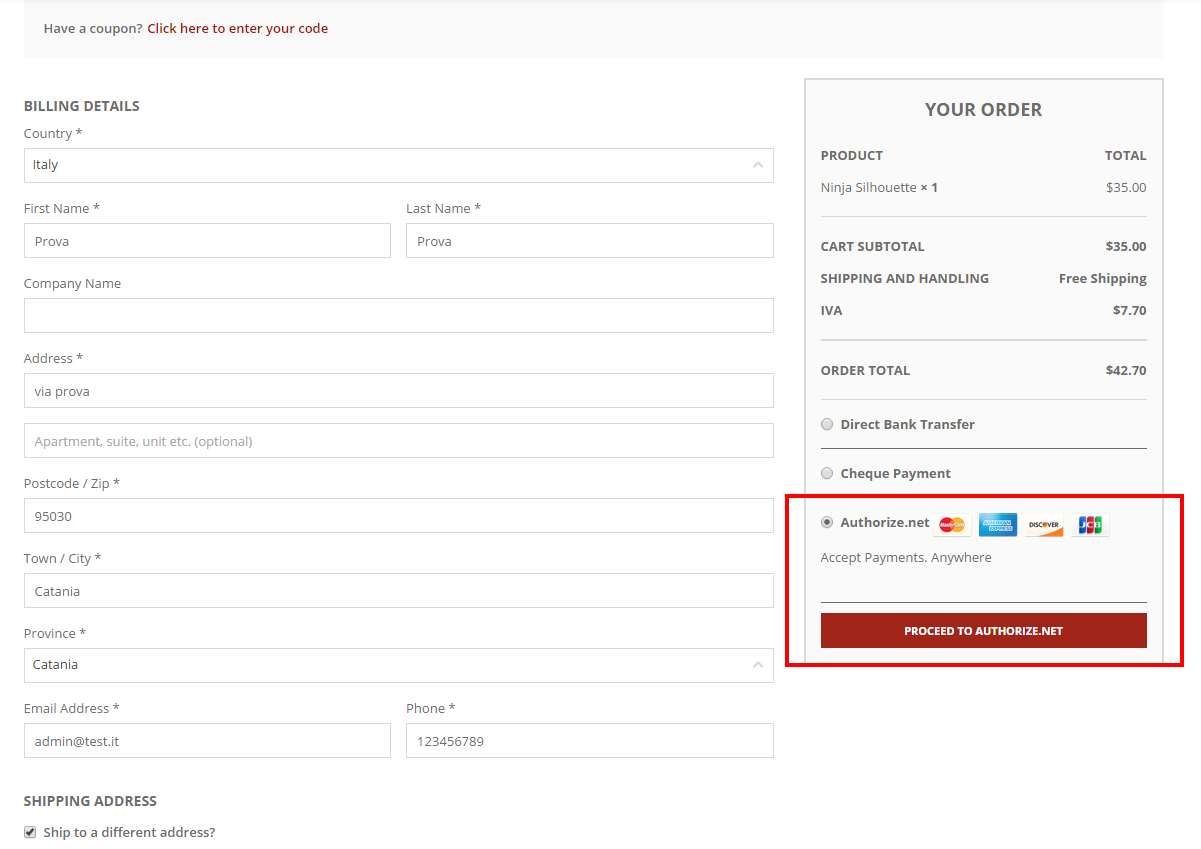Click the empty Company Name field
This screenshot has width=1201, height=849.
(x=398, y=315)
